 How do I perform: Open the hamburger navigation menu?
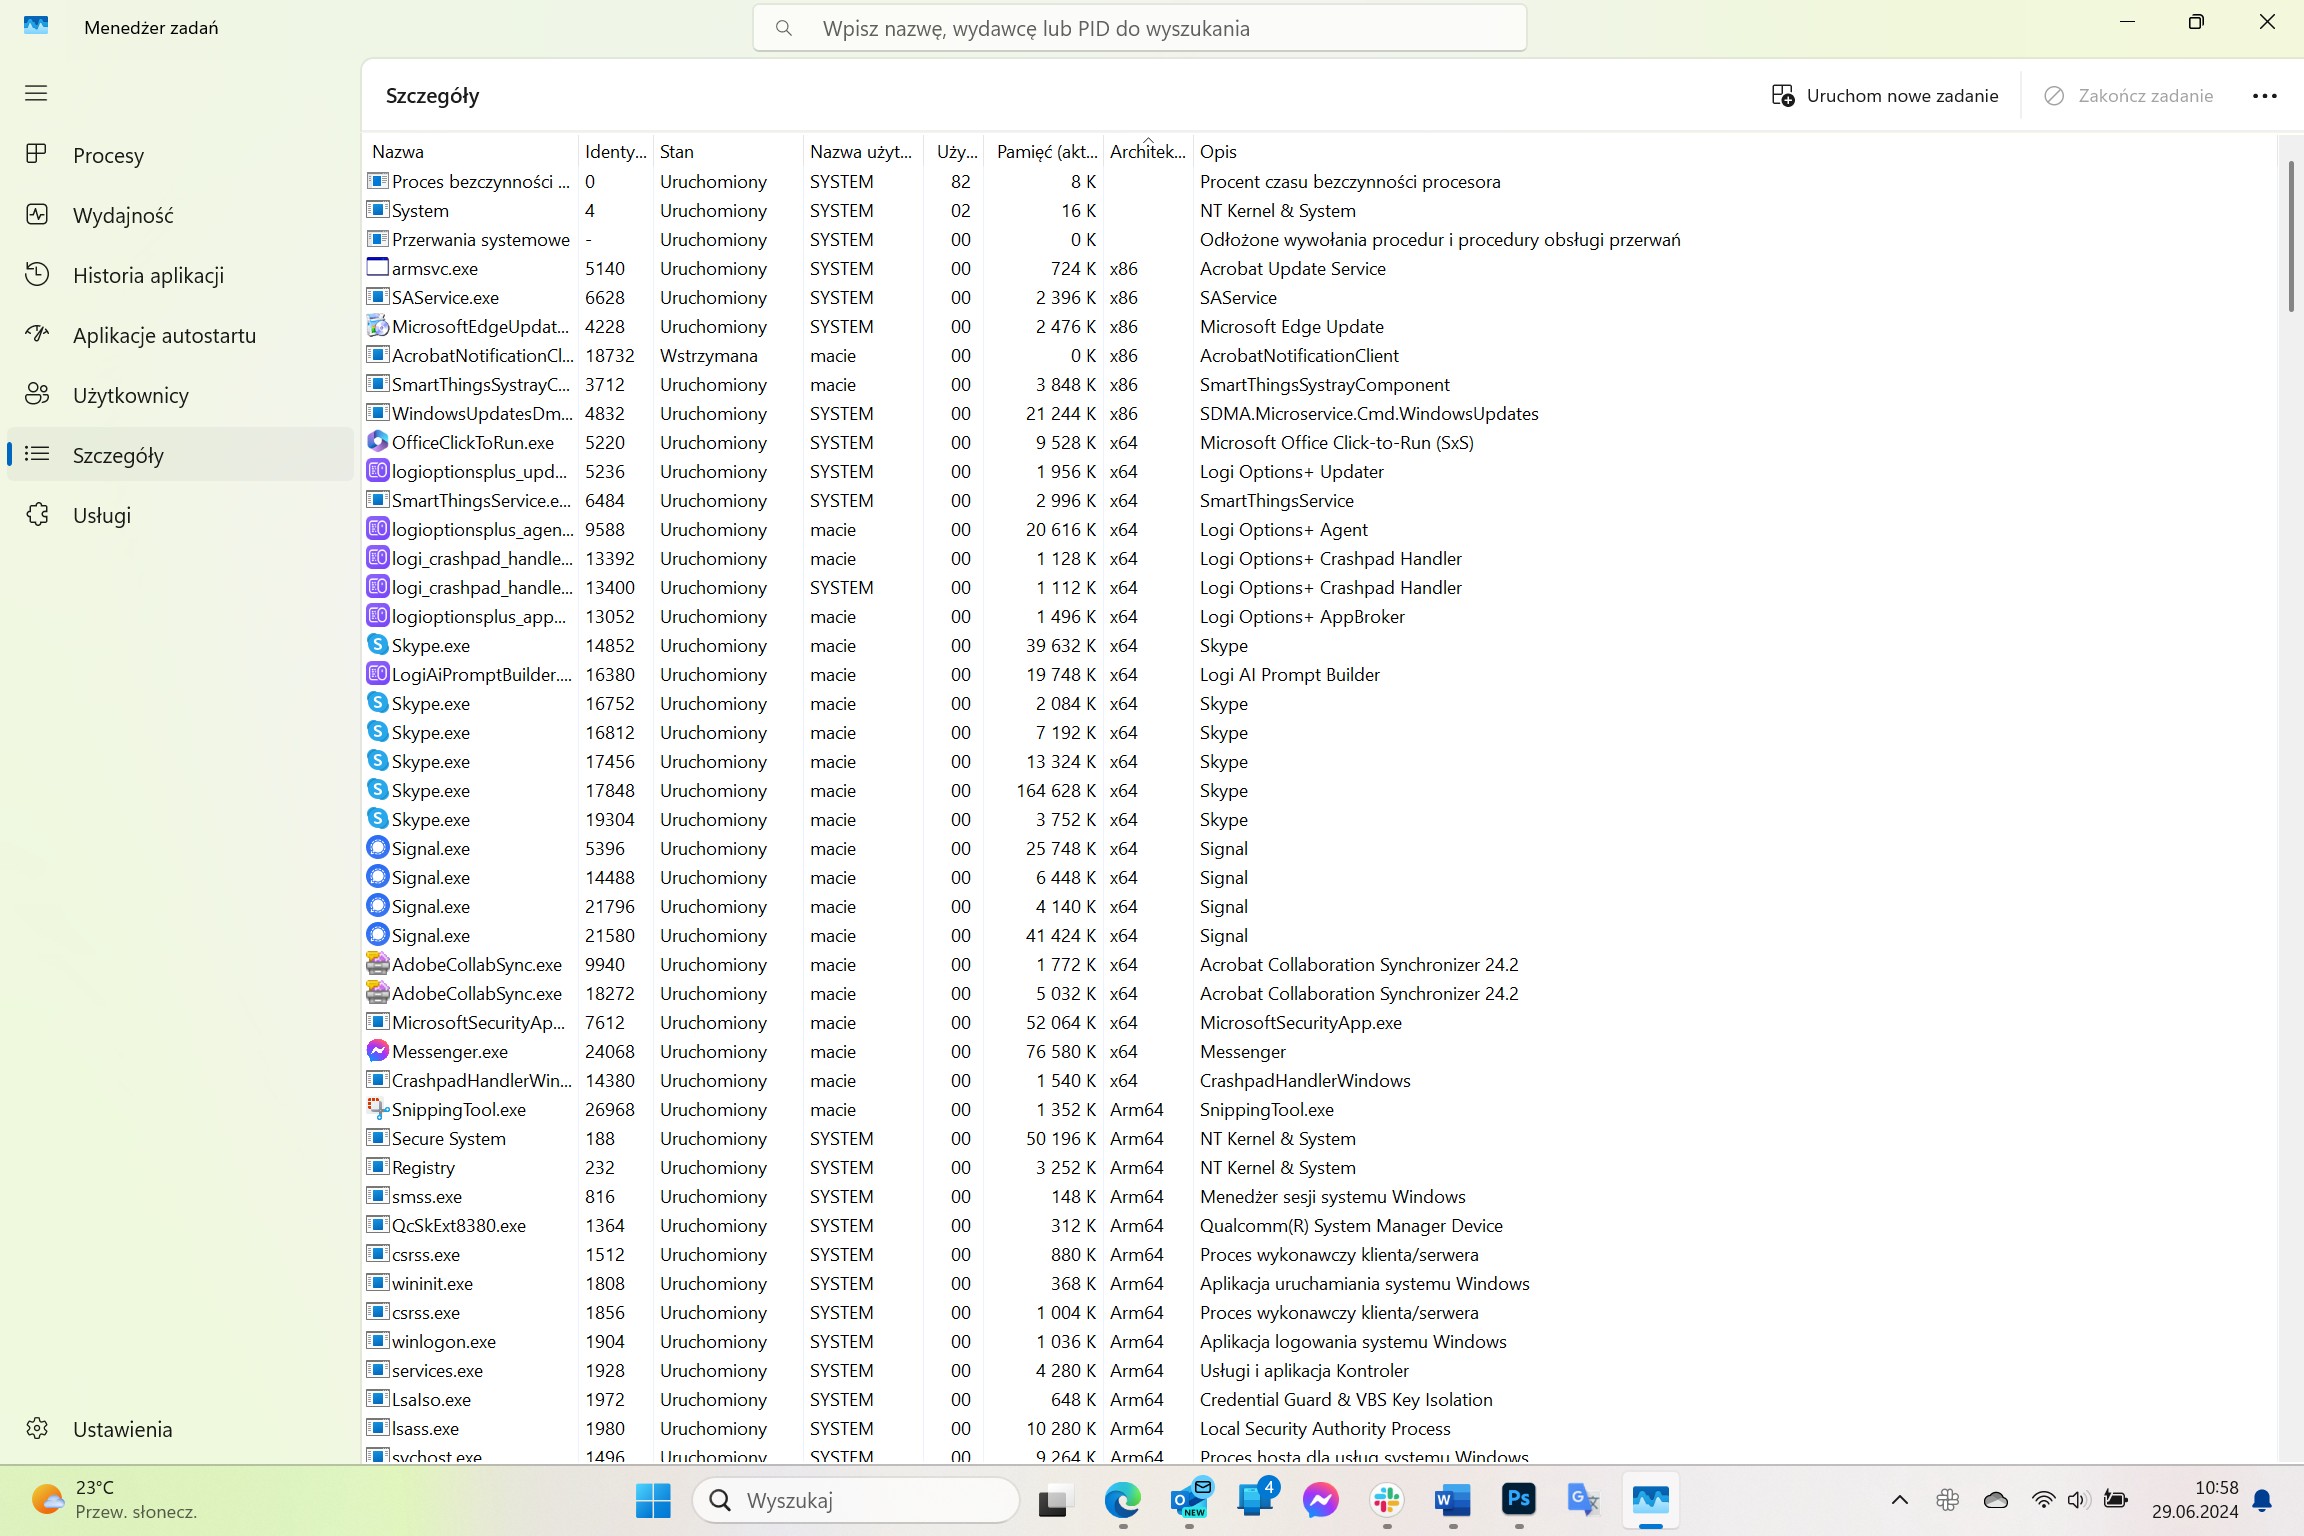pyautogui.click(x=36, y=93)
